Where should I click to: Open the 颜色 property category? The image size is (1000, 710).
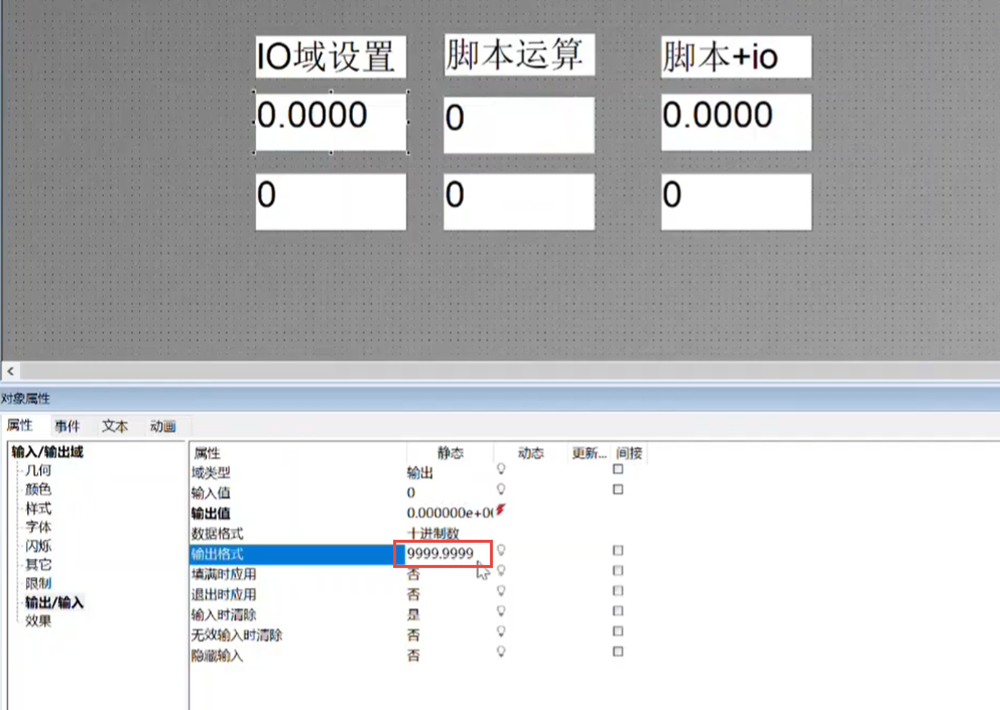pyautogui.click(x=38, y=490)
